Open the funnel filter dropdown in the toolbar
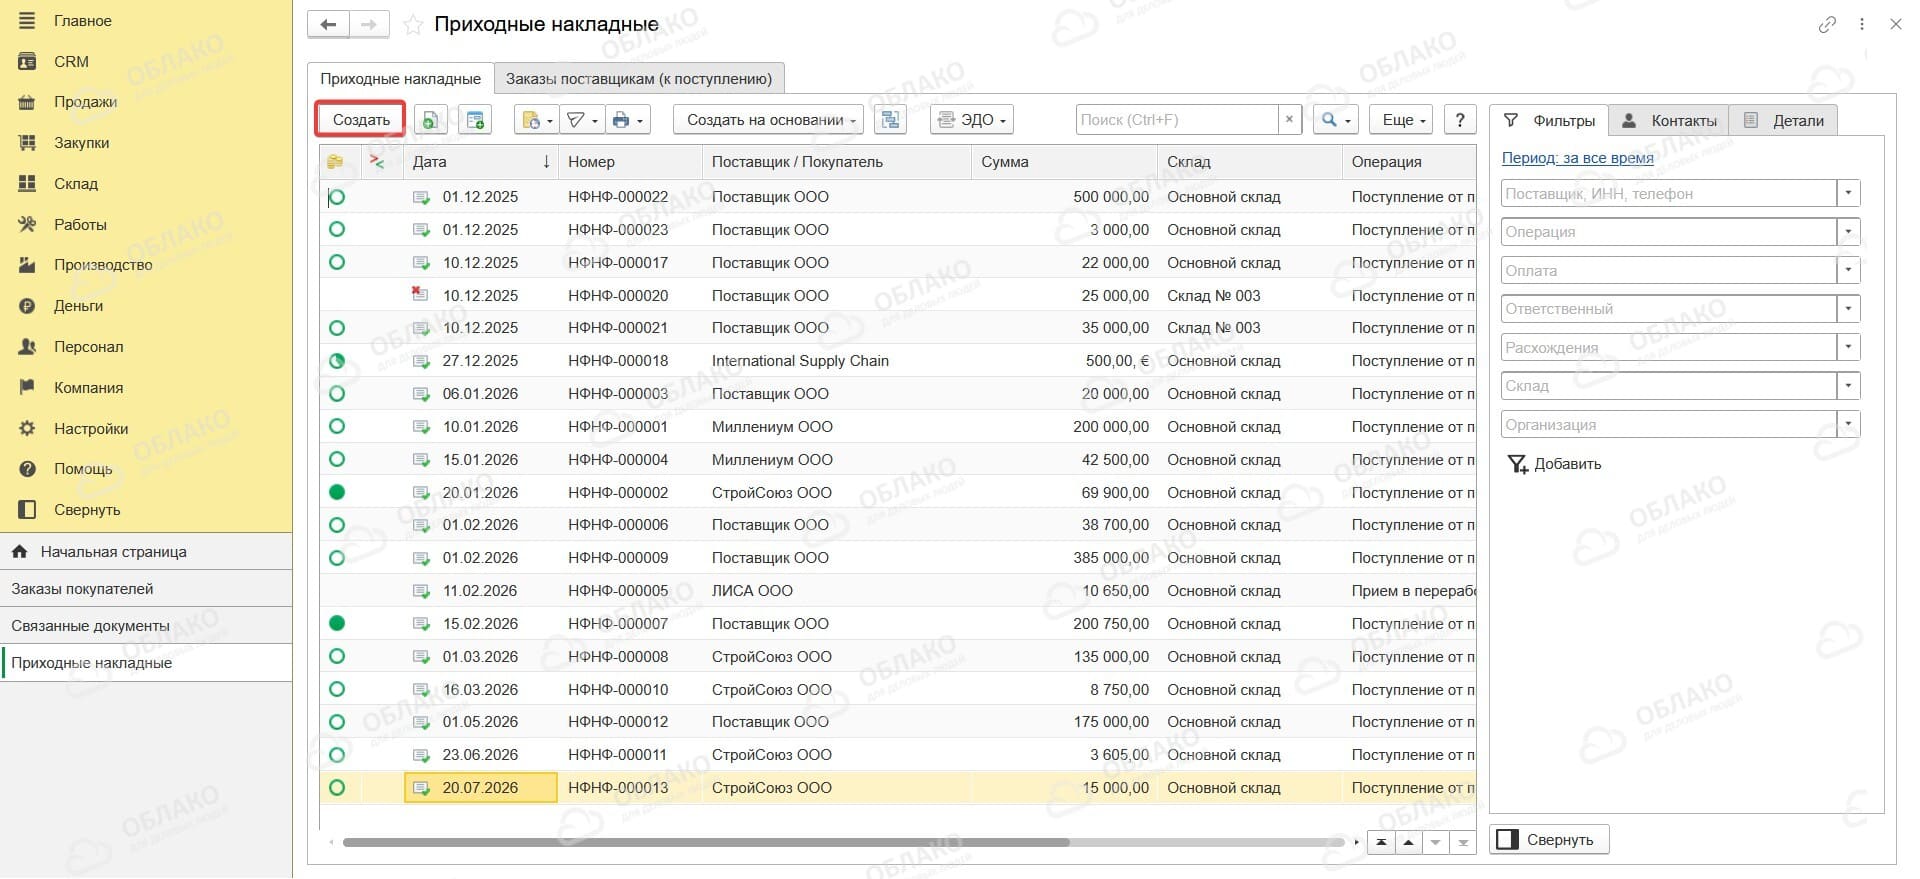 [x=581, y=120]
